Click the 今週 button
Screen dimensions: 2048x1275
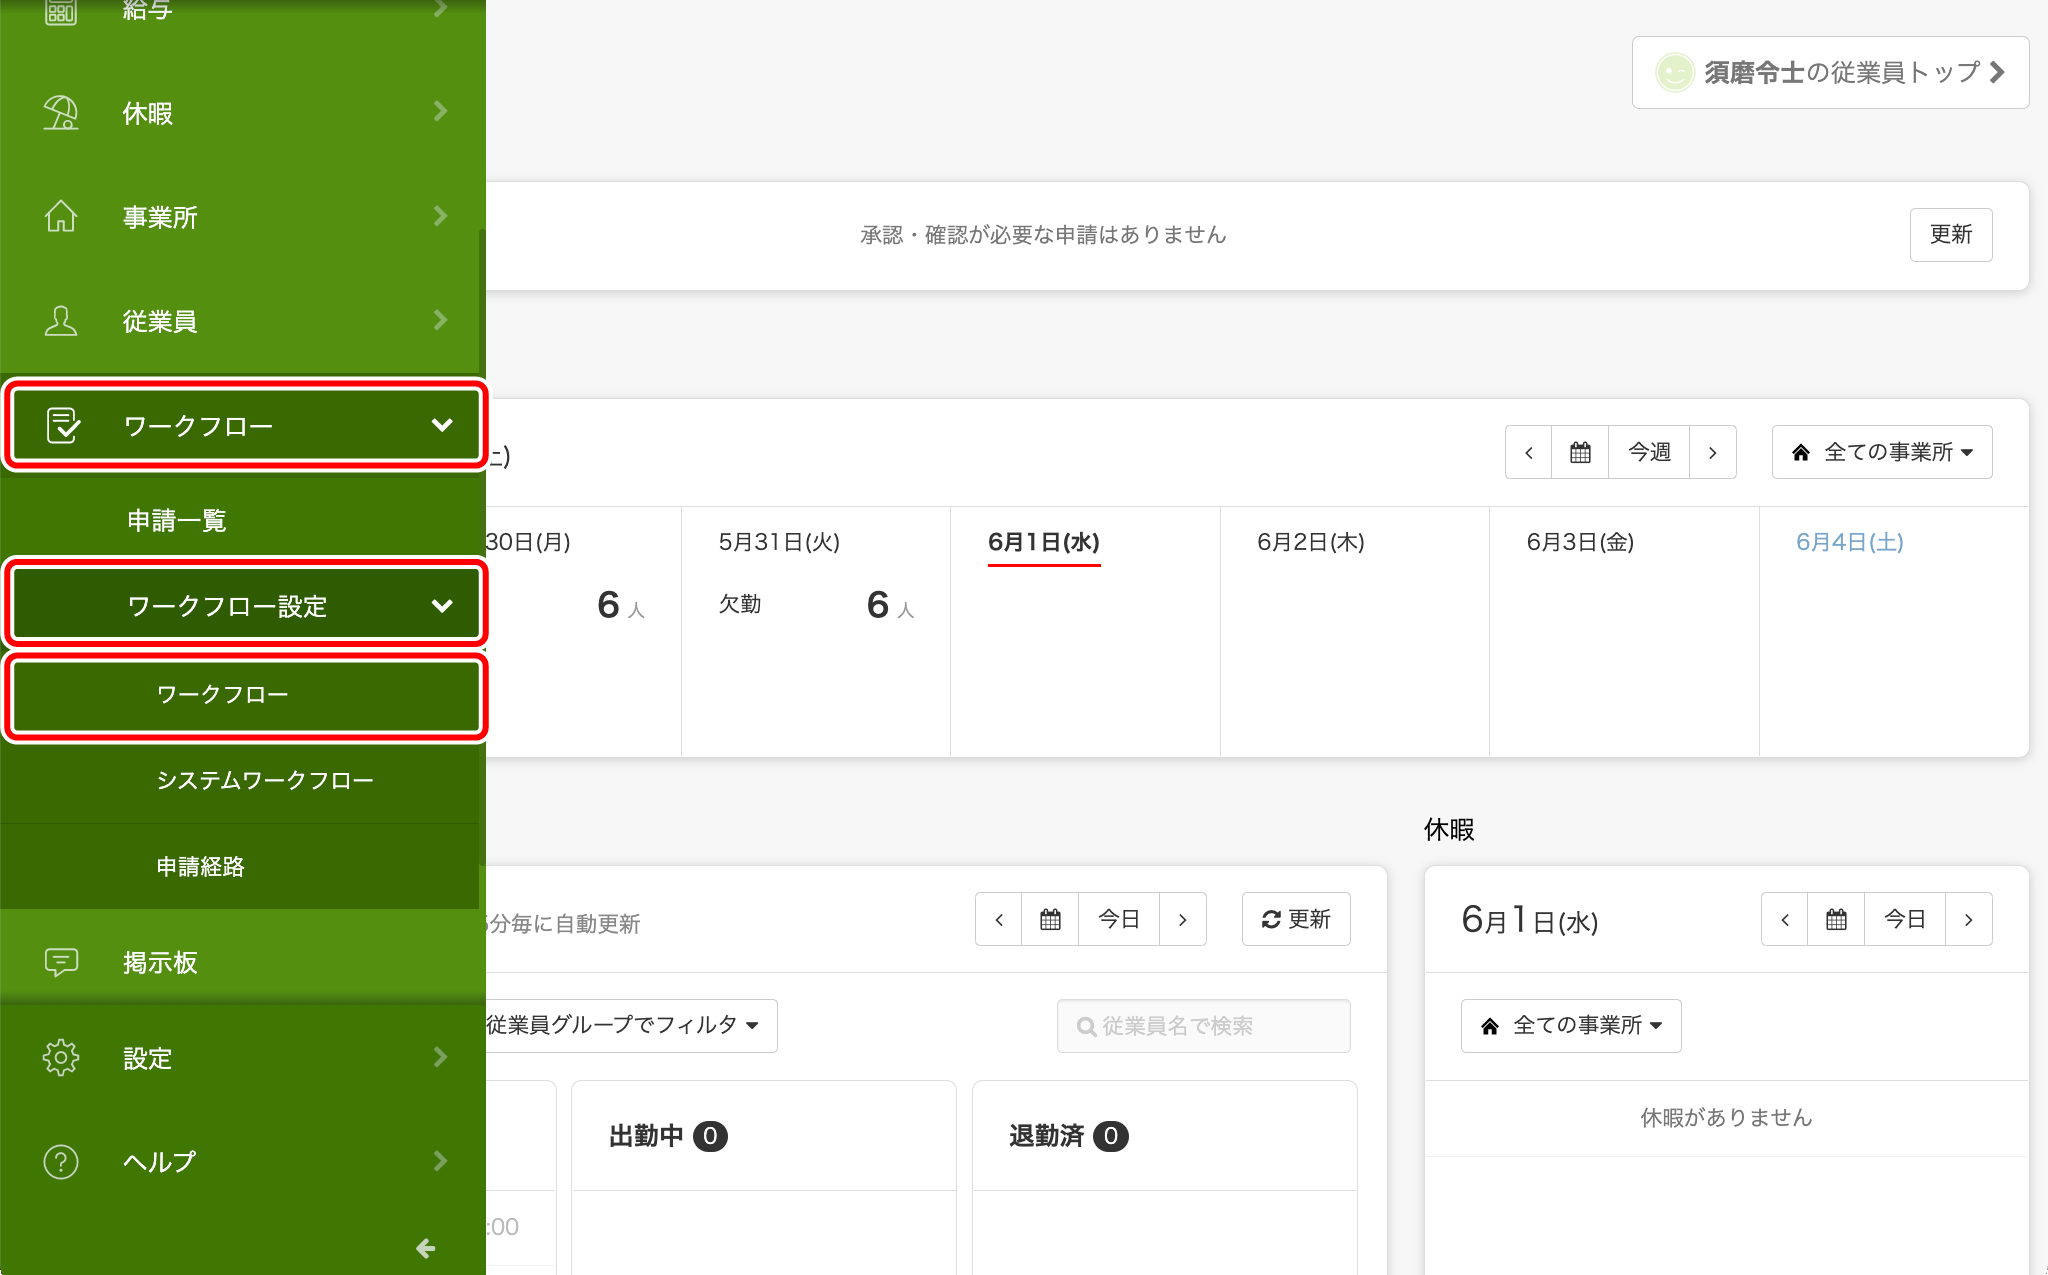(x=1649, y=452)
